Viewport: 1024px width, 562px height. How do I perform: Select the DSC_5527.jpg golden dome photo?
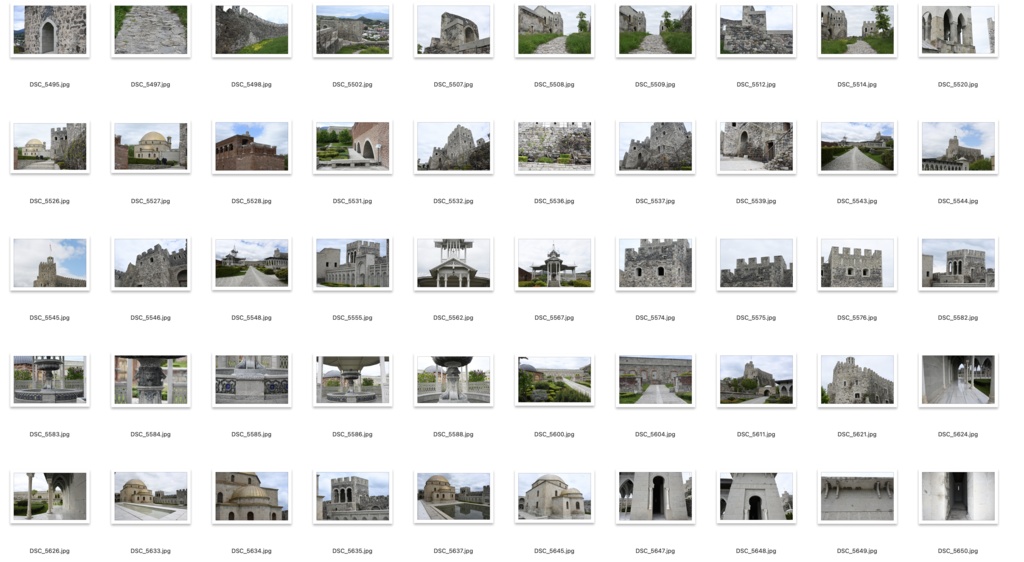151,147
